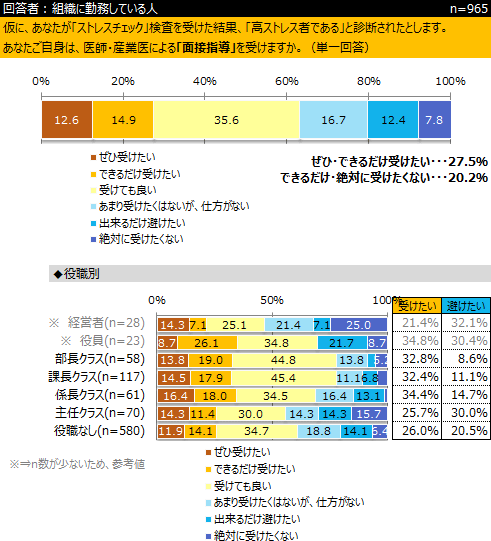Click the 出来るだけ避けたい swatch in the upper legend
This screenshot has width=491, height=541.
pos(93,224)
